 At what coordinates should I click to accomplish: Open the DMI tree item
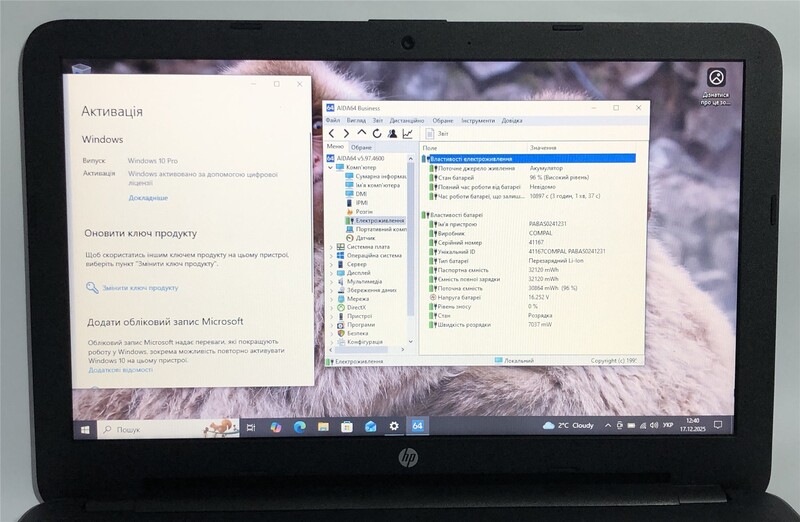click(x=356, y=194)
